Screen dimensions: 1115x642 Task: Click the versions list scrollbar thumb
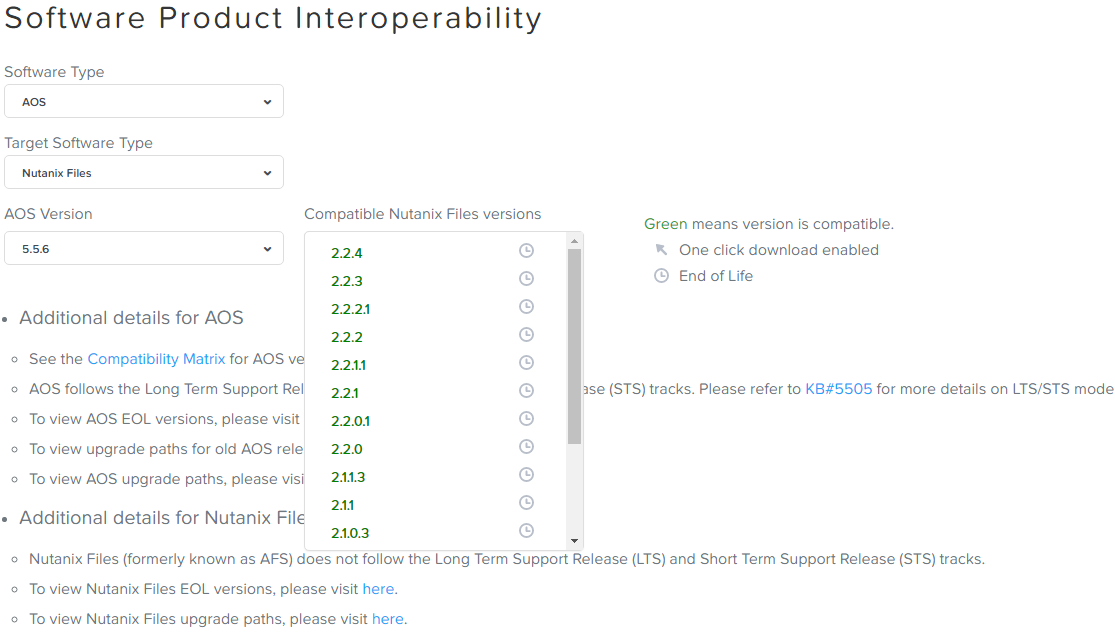[575, 346]
